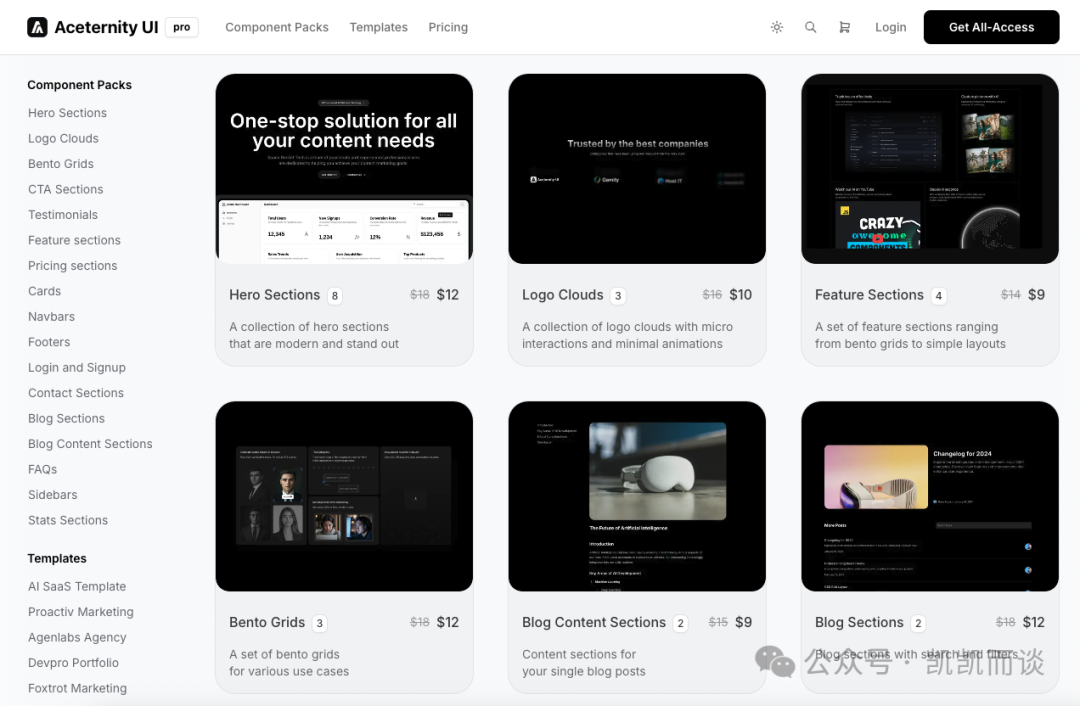Select Bento Grids in the sidebar
1080x706 pixels.
point(61,164)
